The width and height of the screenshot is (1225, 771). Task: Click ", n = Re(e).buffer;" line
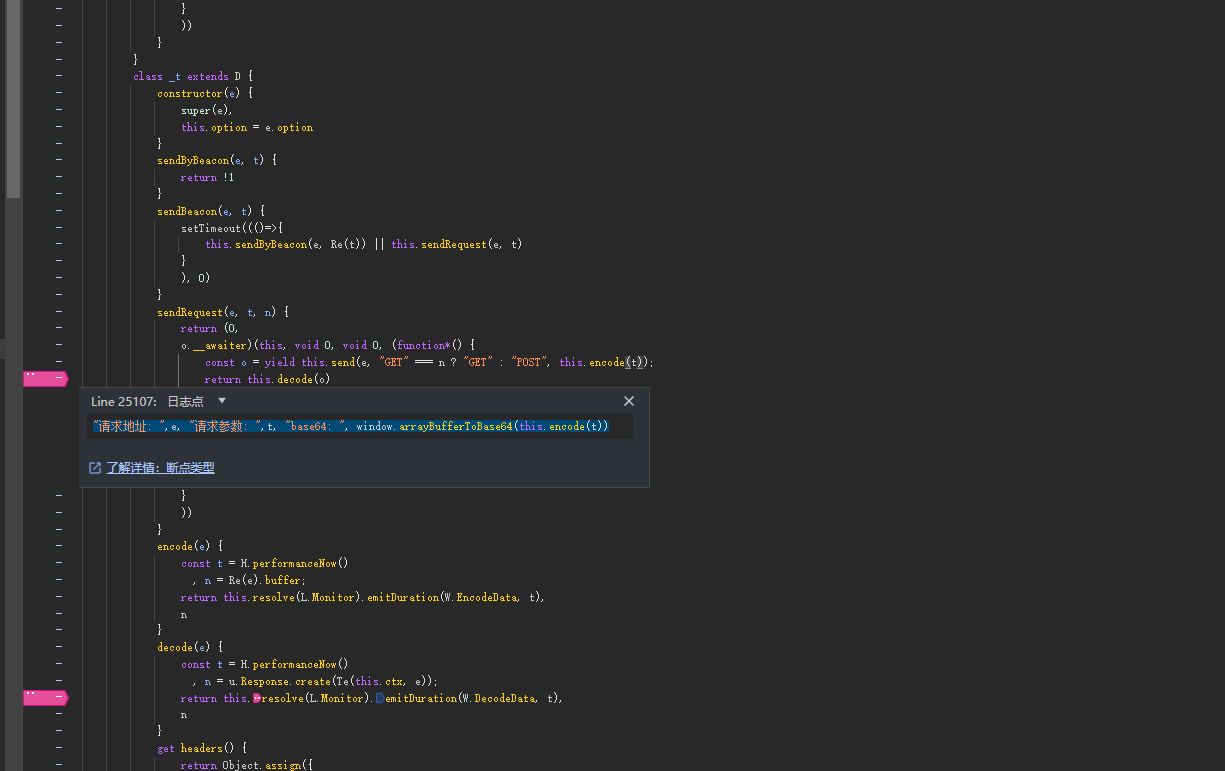tap(249, 580)
